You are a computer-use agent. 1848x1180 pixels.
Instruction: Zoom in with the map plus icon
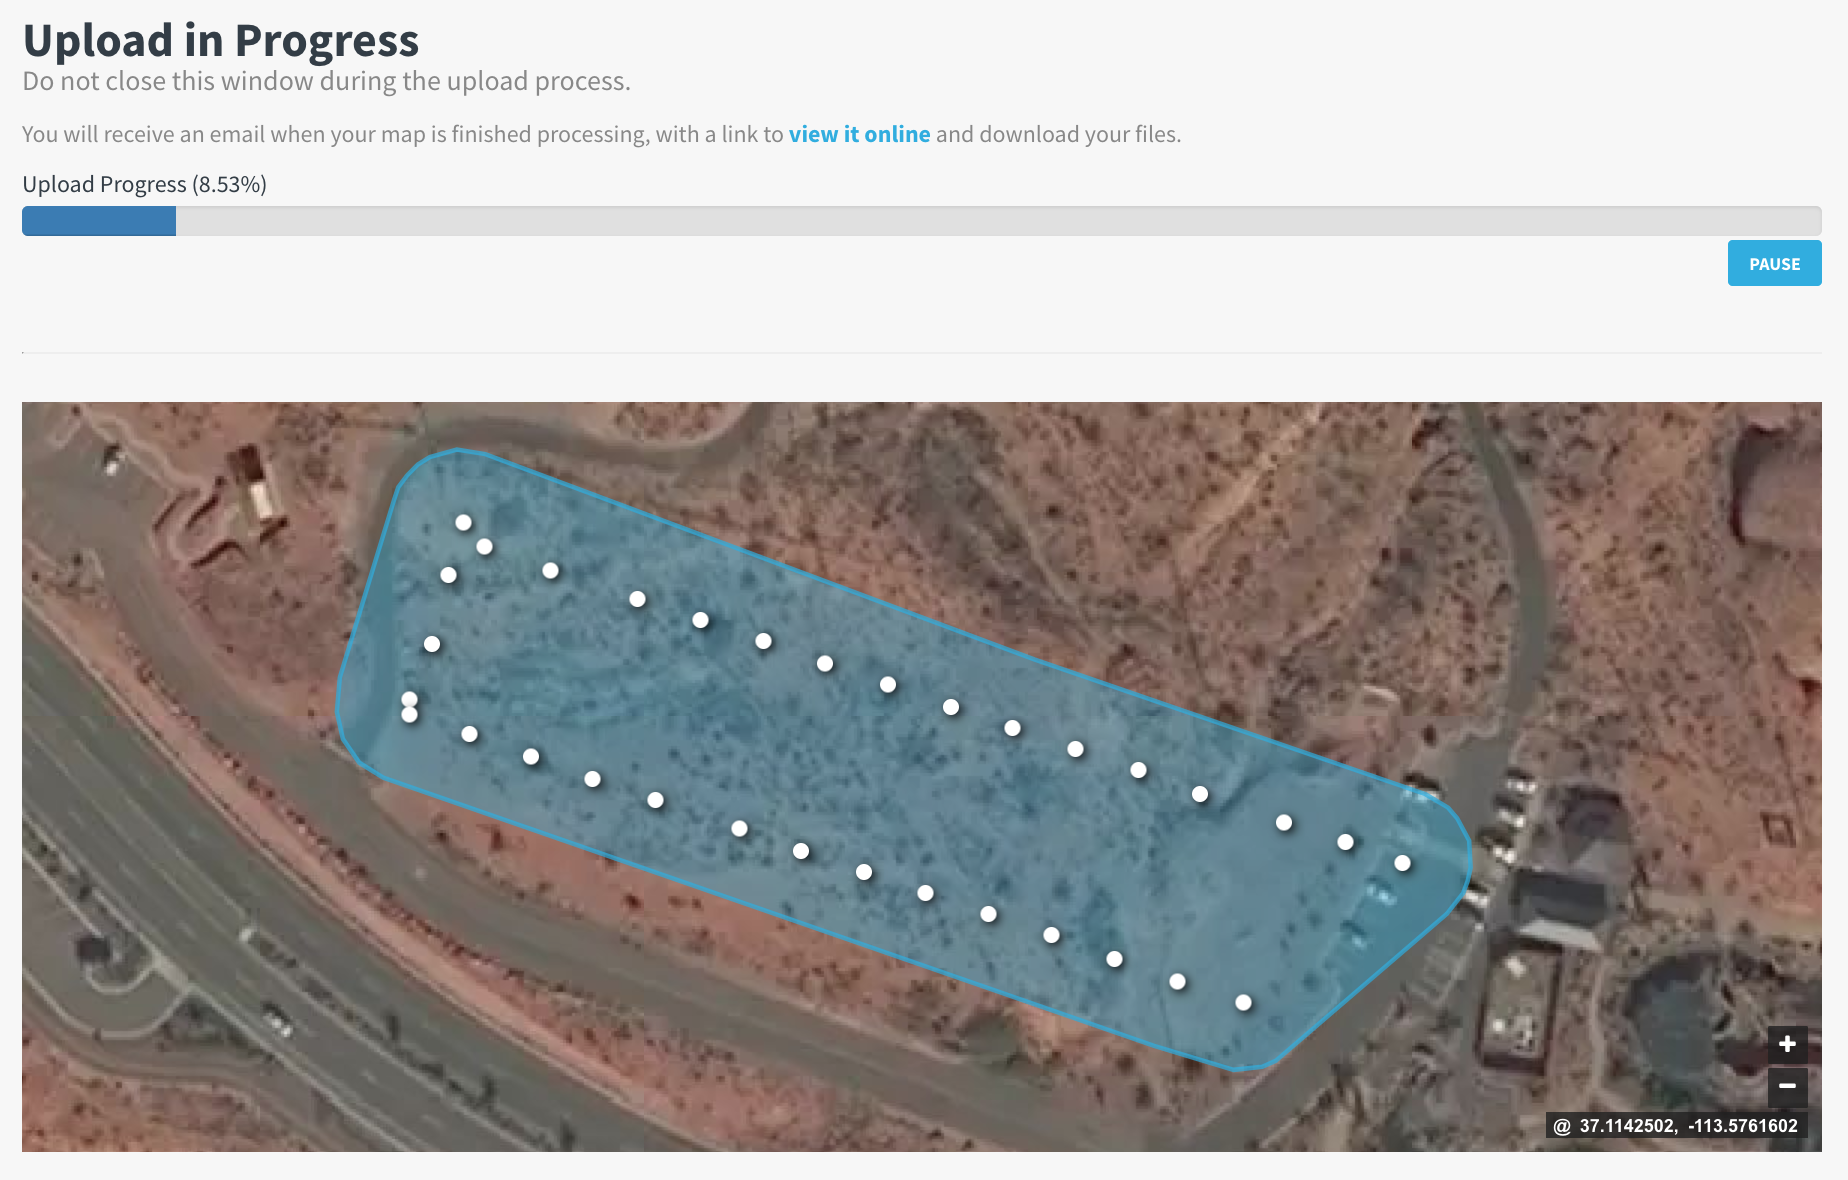pos(1787,1044)
